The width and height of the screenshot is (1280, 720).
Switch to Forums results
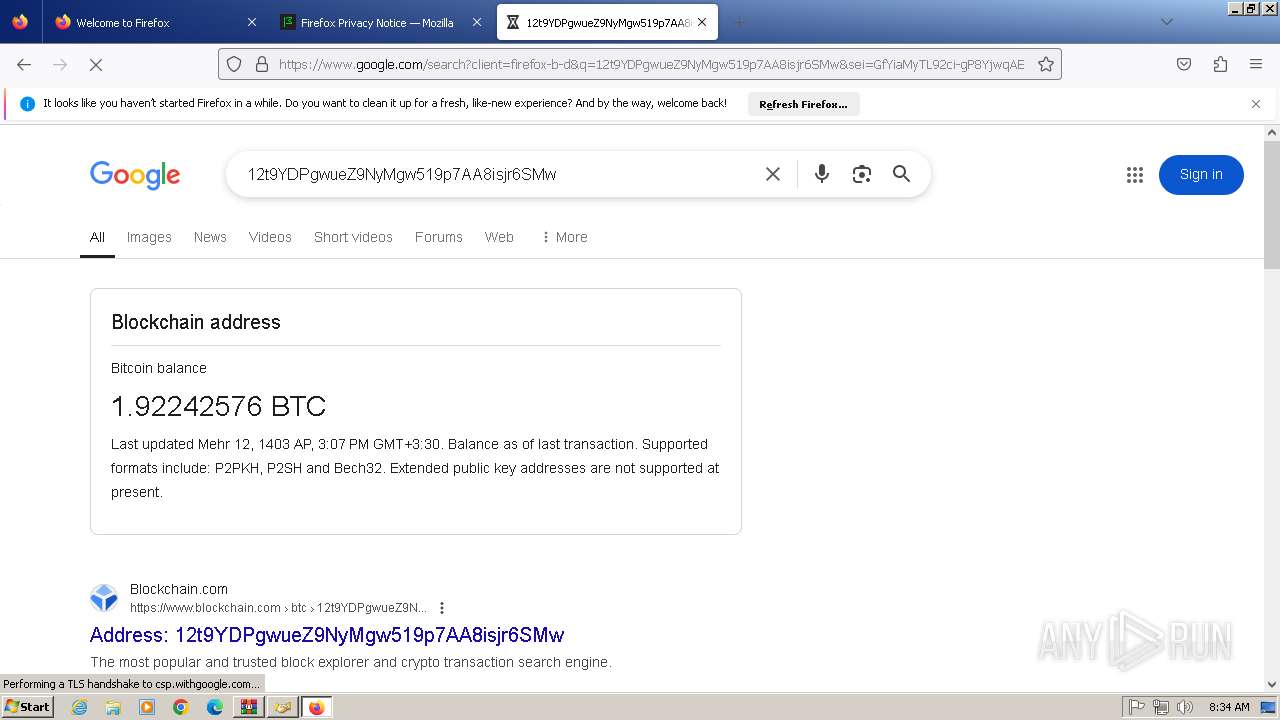point(439,237)
